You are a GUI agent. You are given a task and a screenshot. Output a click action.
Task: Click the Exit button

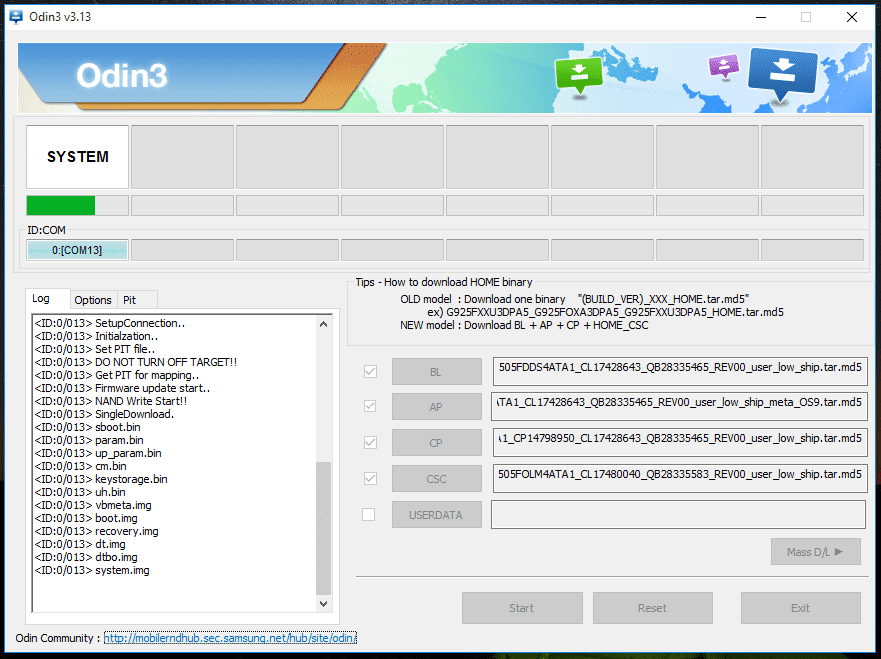[801, 608]
